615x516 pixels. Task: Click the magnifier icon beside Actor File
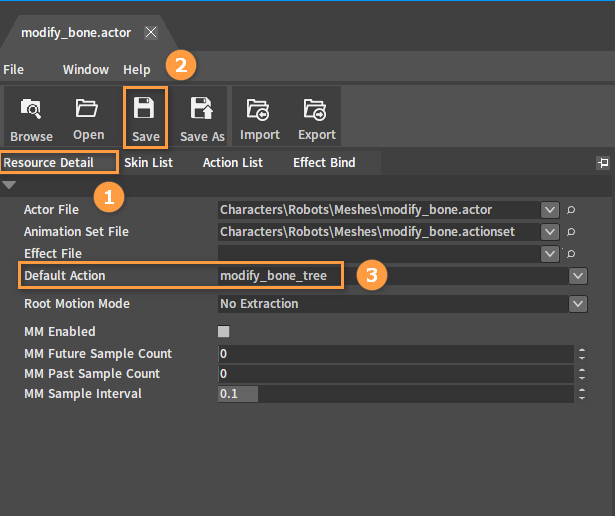coord(571,210)
